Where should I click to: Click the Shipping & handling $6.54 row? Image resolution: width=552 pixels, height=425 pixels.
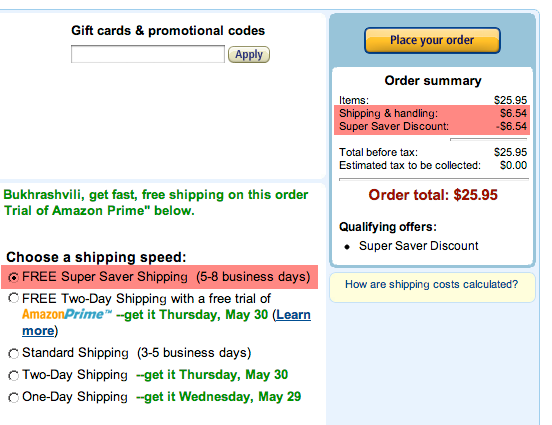[x=433, y=113]
